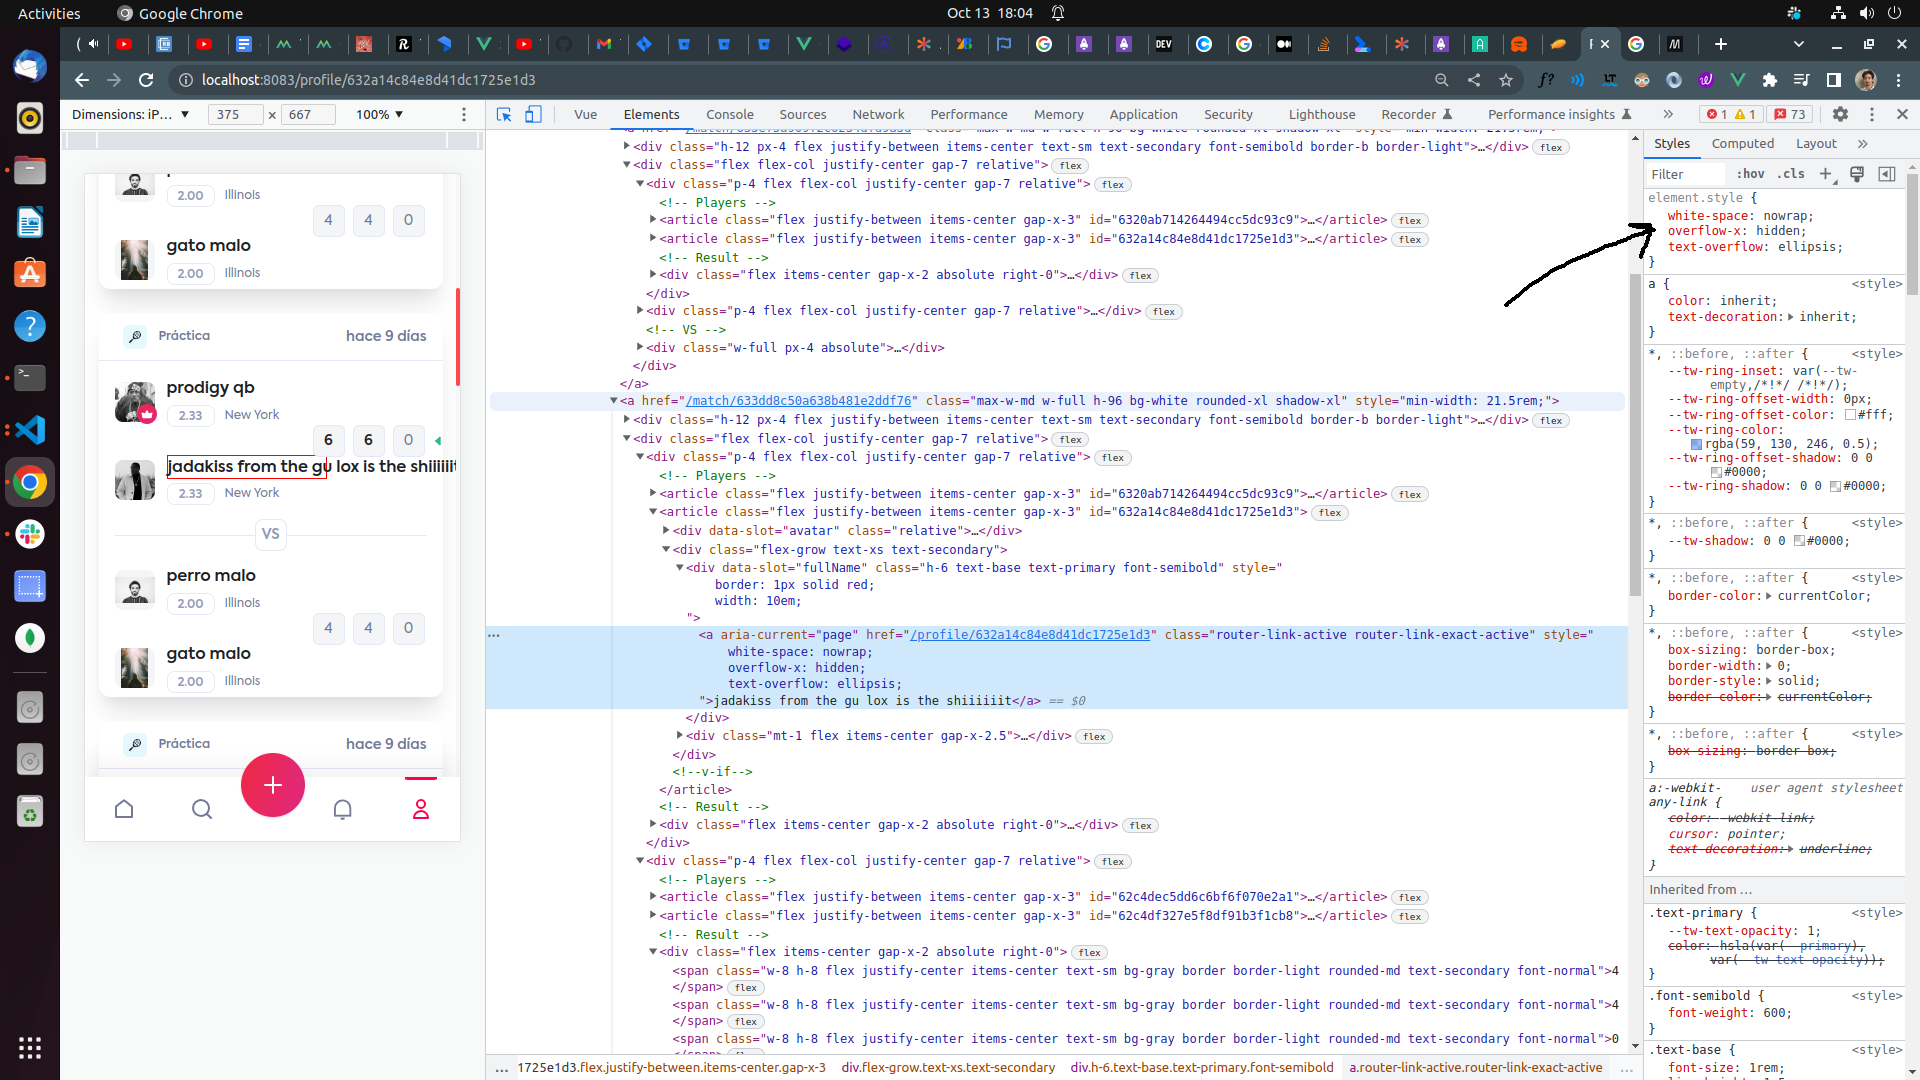This screenshot has height=1080, width=1920.
Task: Open the Lighthouse tab
Action: [x=1322, y=114]
